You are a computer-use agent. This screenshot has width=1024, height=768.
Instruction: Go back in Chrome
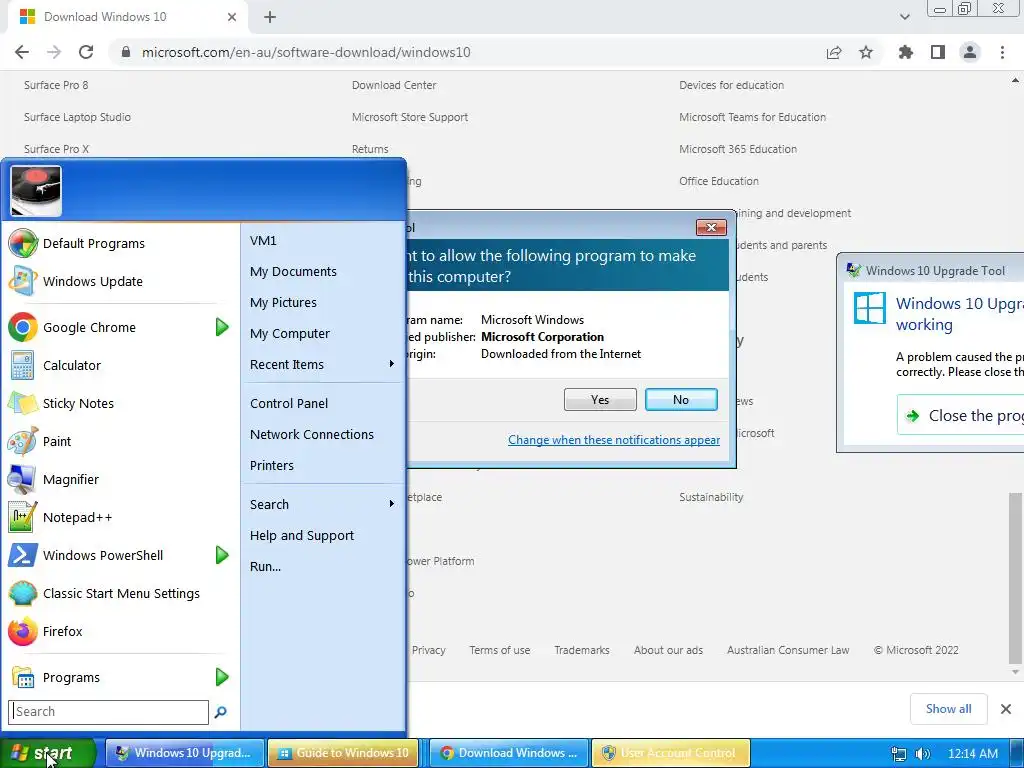[x=22, y=52]
